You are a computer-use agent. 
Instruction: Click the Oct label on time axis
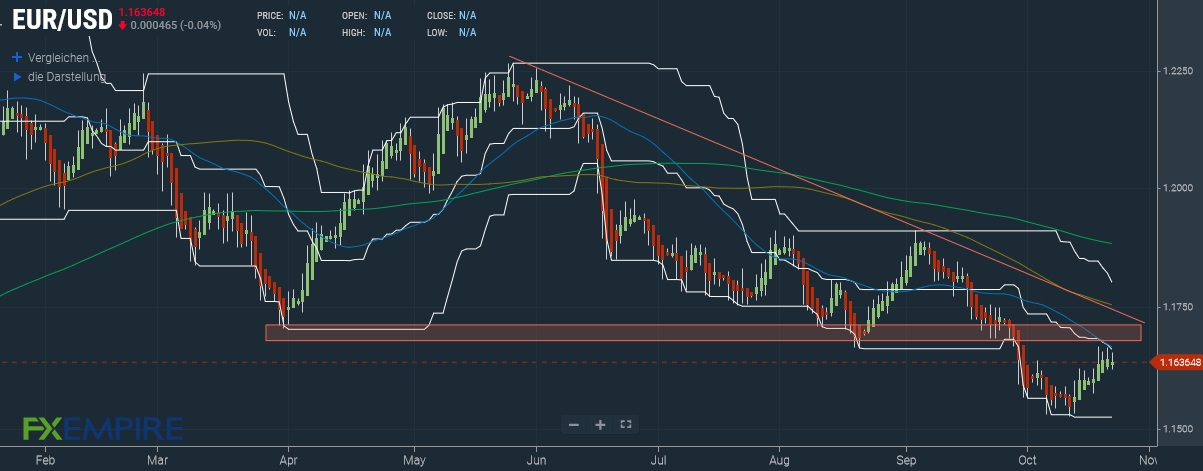(x=1027, y=461)
